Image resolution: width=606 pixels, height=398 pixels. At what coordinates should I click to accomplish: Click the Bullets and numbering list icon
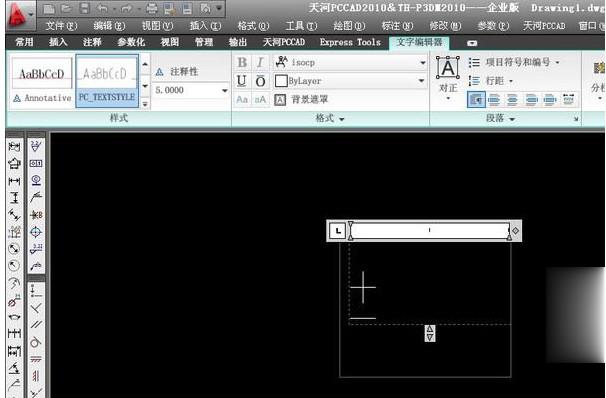pos(475,62)
